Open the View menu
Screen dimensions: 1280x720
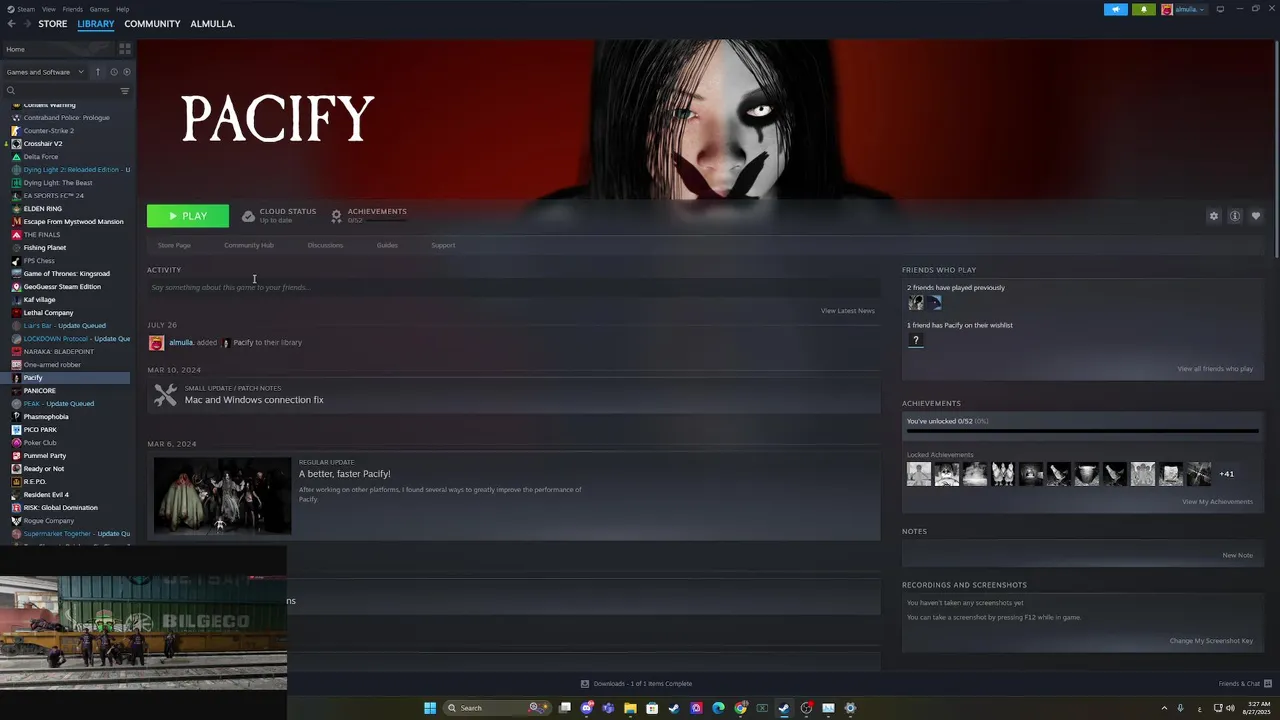click(x=48, y=9)
